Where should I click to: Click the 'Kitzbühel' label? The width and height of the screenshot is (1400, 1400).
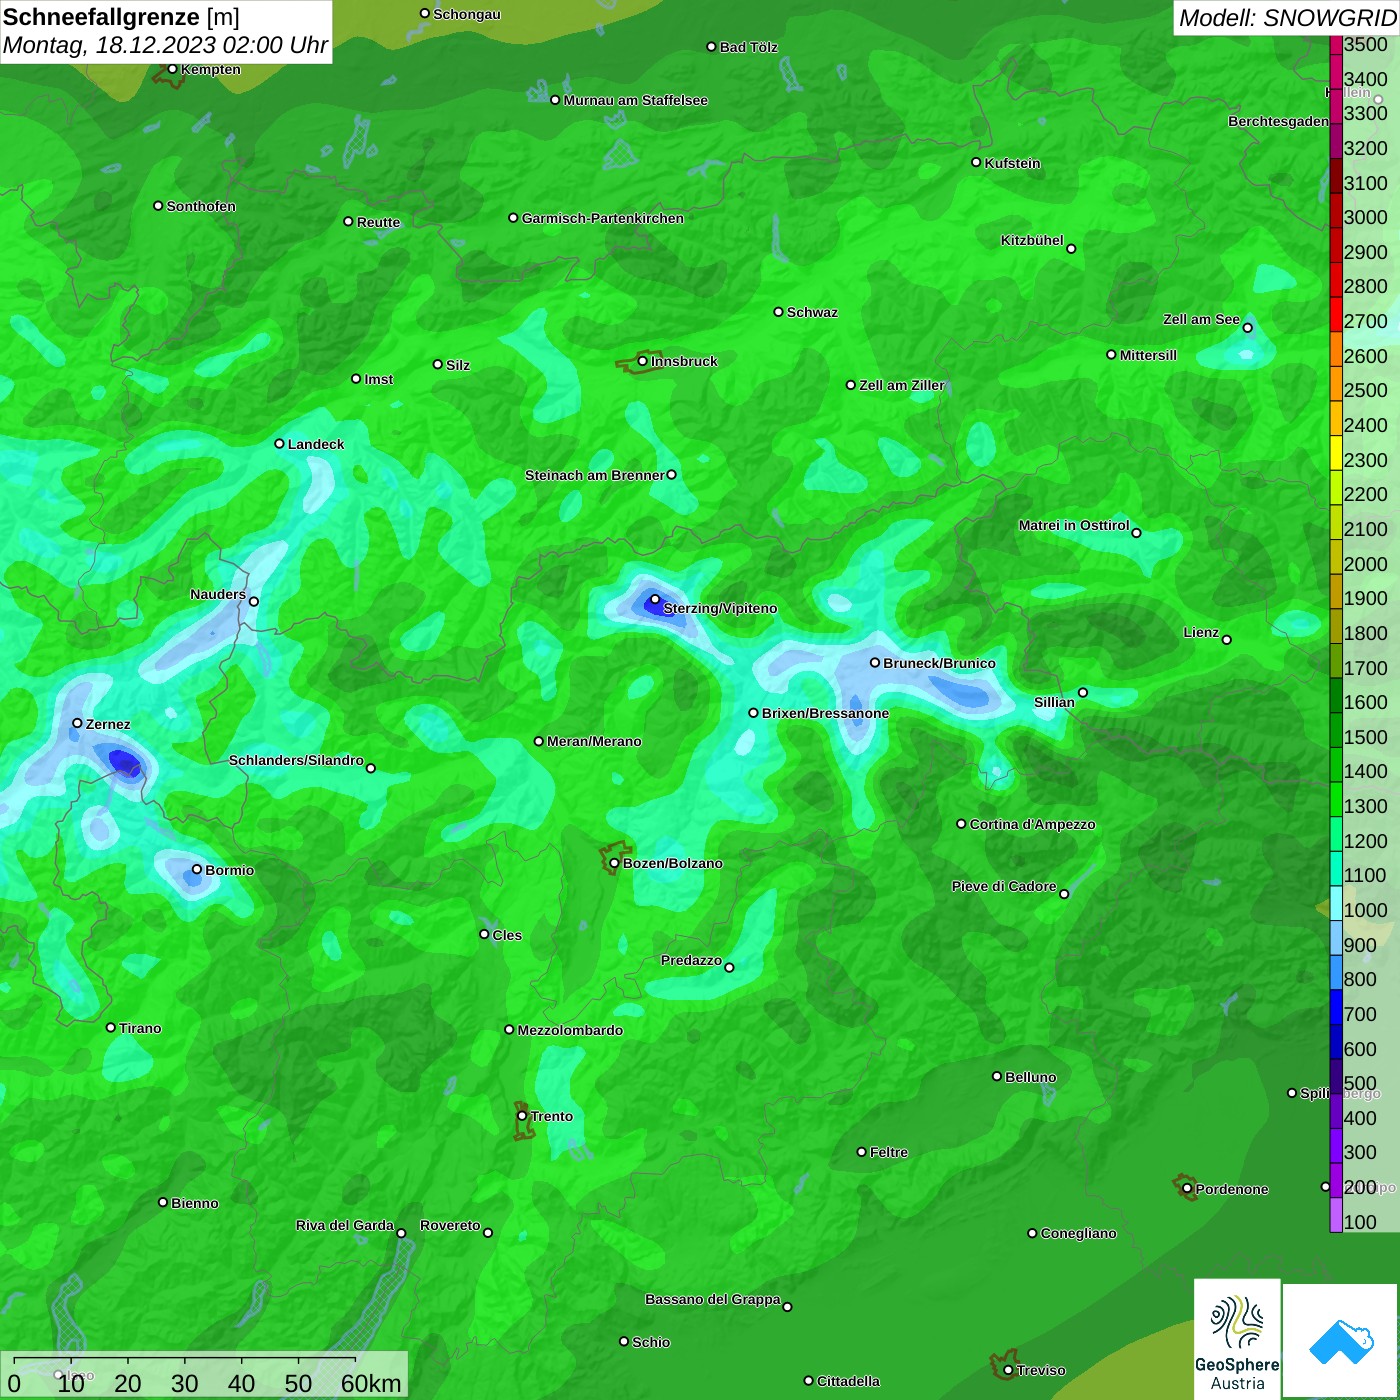[x=1032, y=240]
